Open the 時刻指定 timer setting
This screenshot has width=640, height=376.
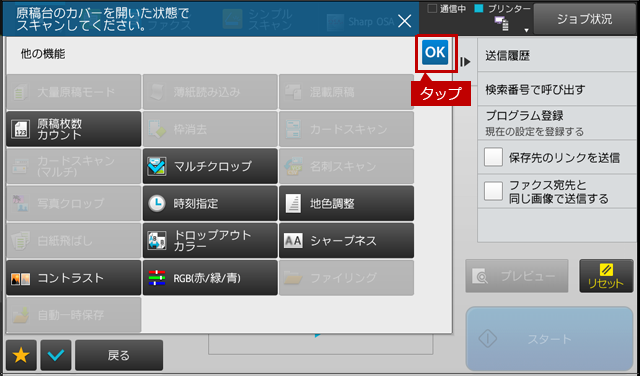(210, 203)
